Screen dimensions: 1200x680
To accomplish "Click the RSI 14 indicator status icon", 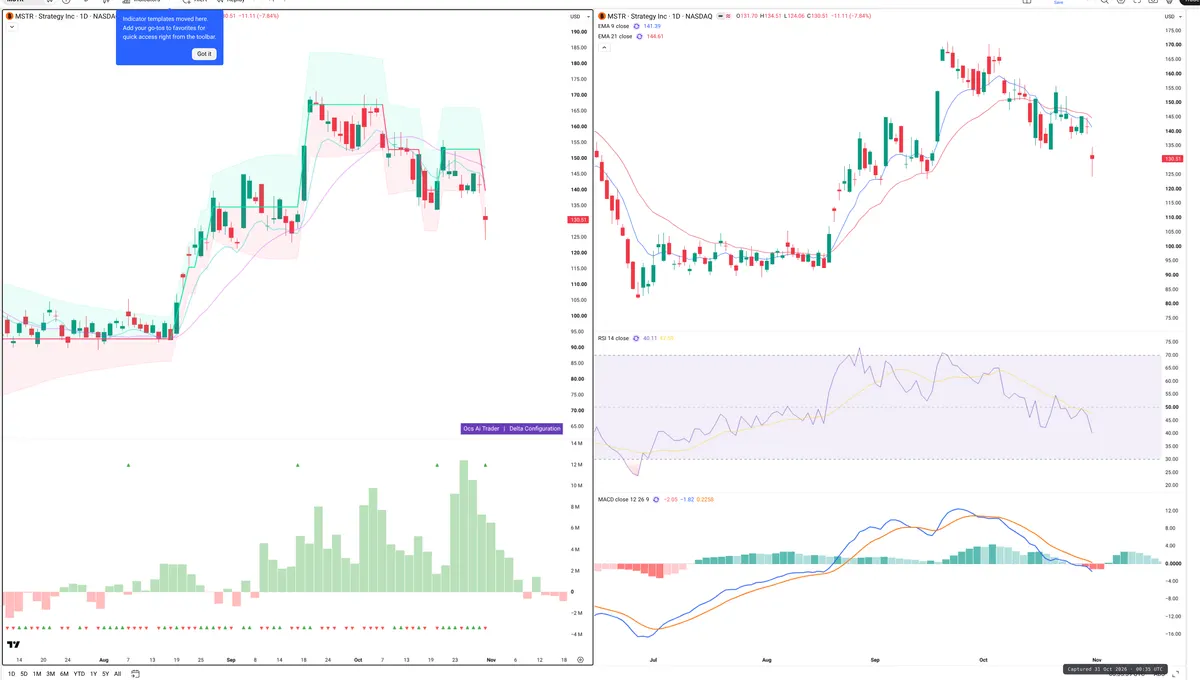I will pos(637,338).
